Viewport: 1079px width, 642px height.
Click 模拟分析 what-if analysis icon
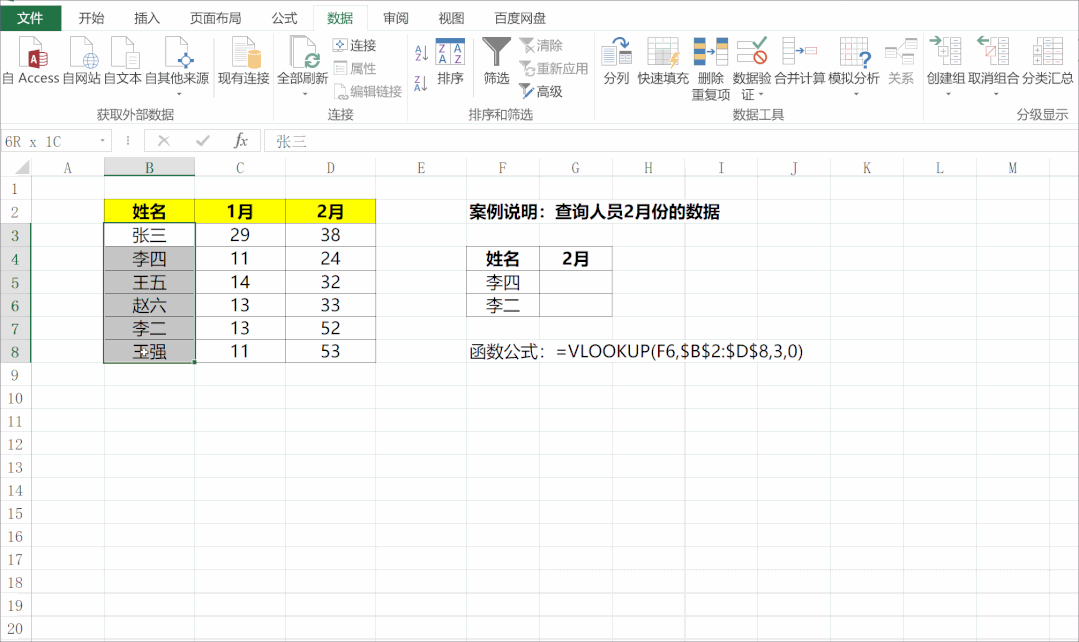pyautogui.click(x=854, y=54)
